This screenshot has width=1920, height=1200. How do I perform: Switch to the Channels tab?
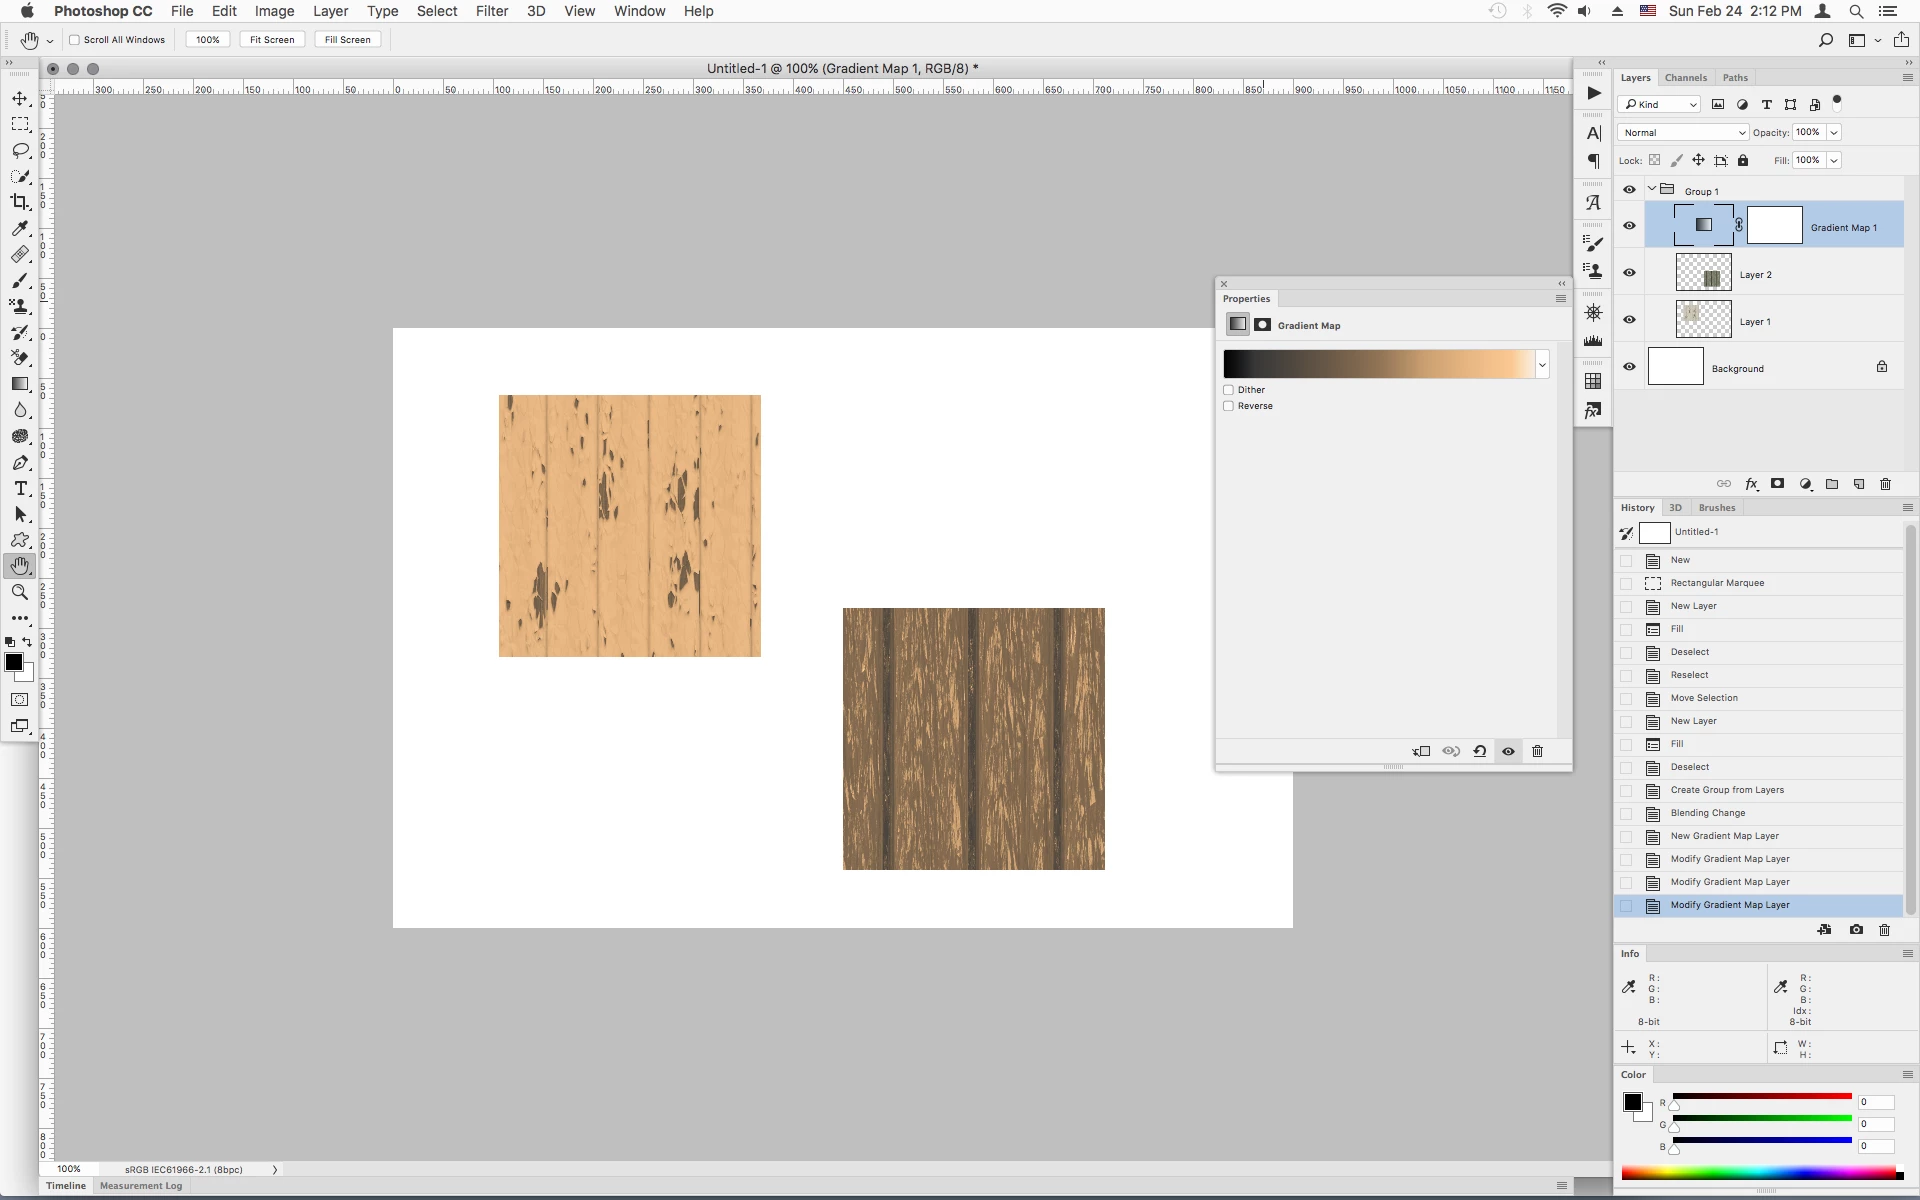(1685, 78)
